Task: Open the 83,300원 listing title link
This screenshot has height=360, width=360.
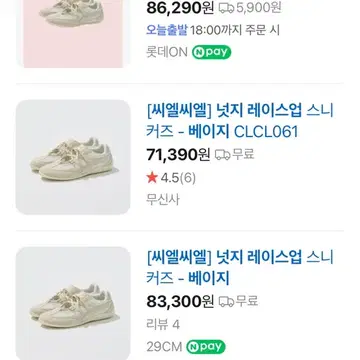Action: click(x=240, y=268)
